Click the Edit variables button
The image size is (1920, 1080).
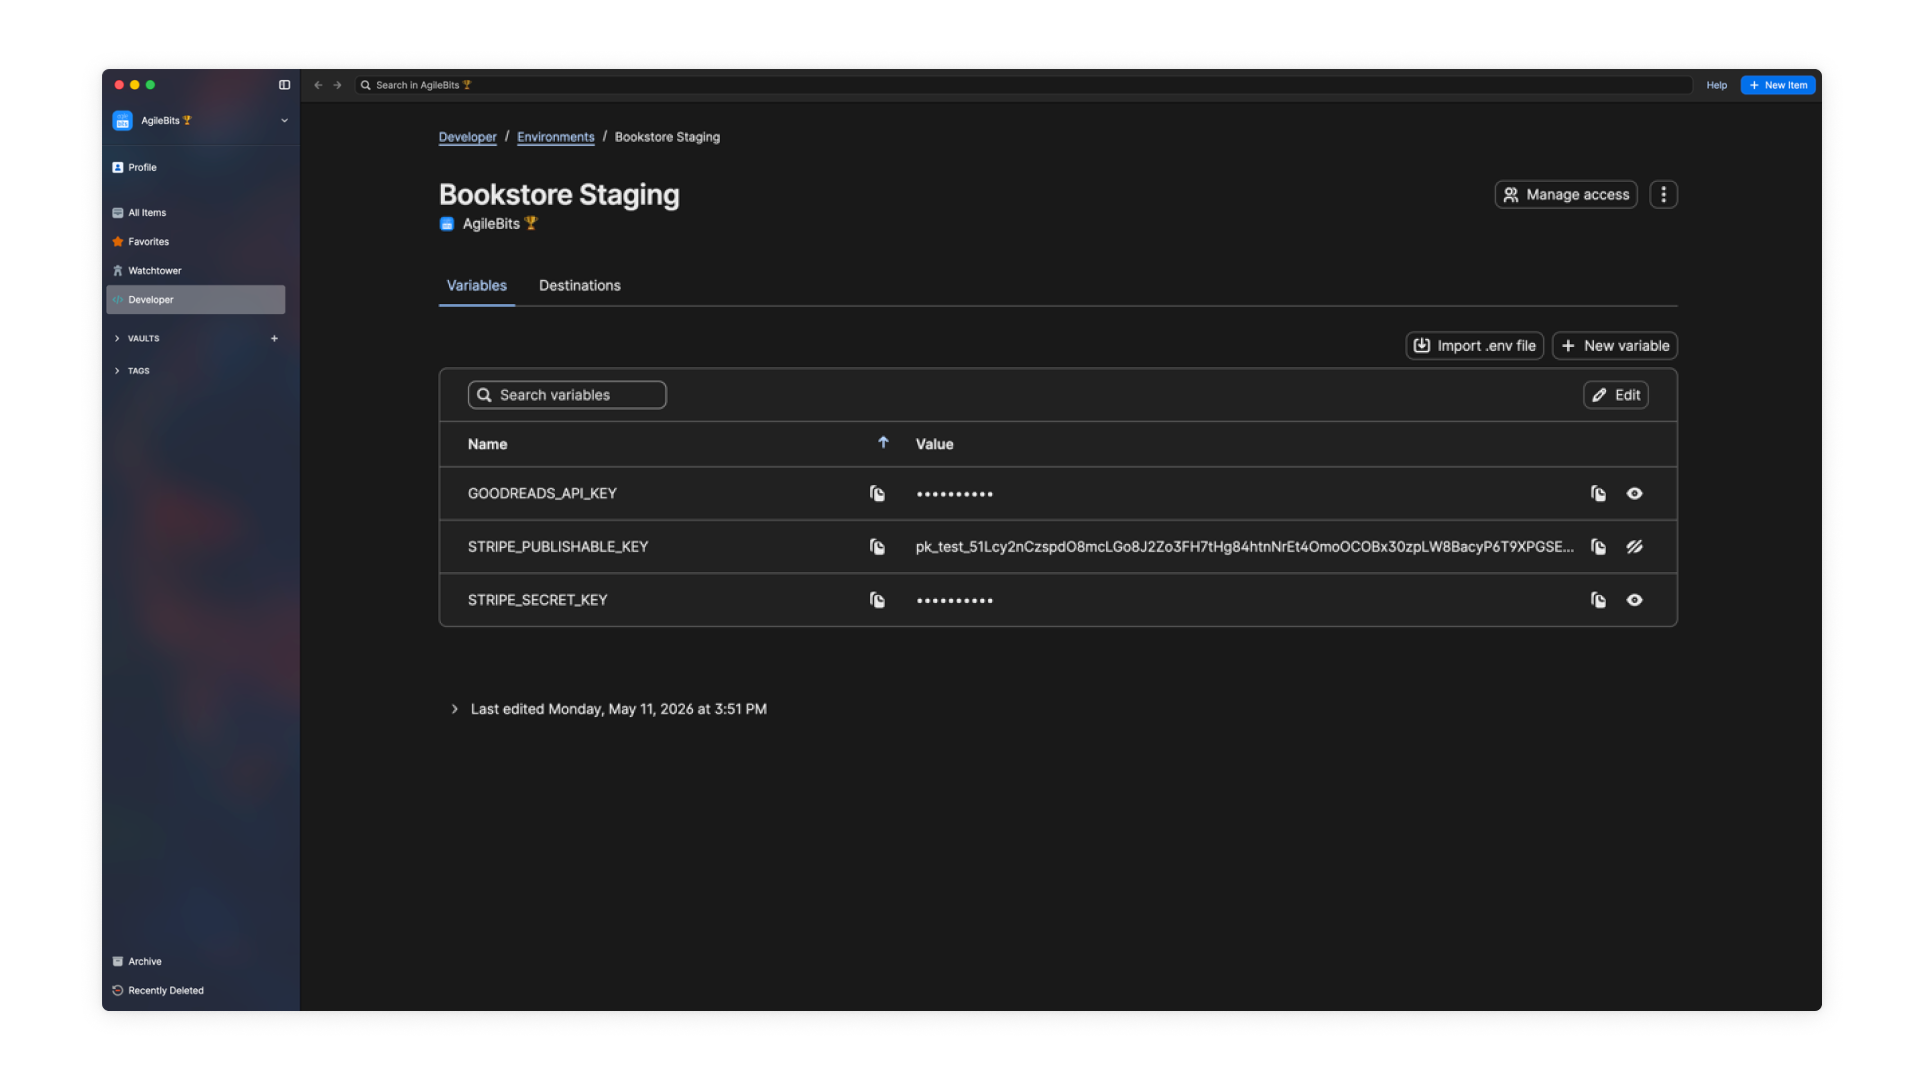(x=1615, y=395)
